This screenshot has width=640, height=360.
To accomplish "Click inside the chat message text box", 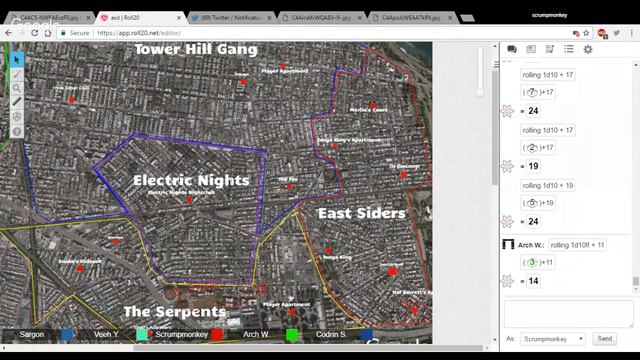I will (569, 313).
